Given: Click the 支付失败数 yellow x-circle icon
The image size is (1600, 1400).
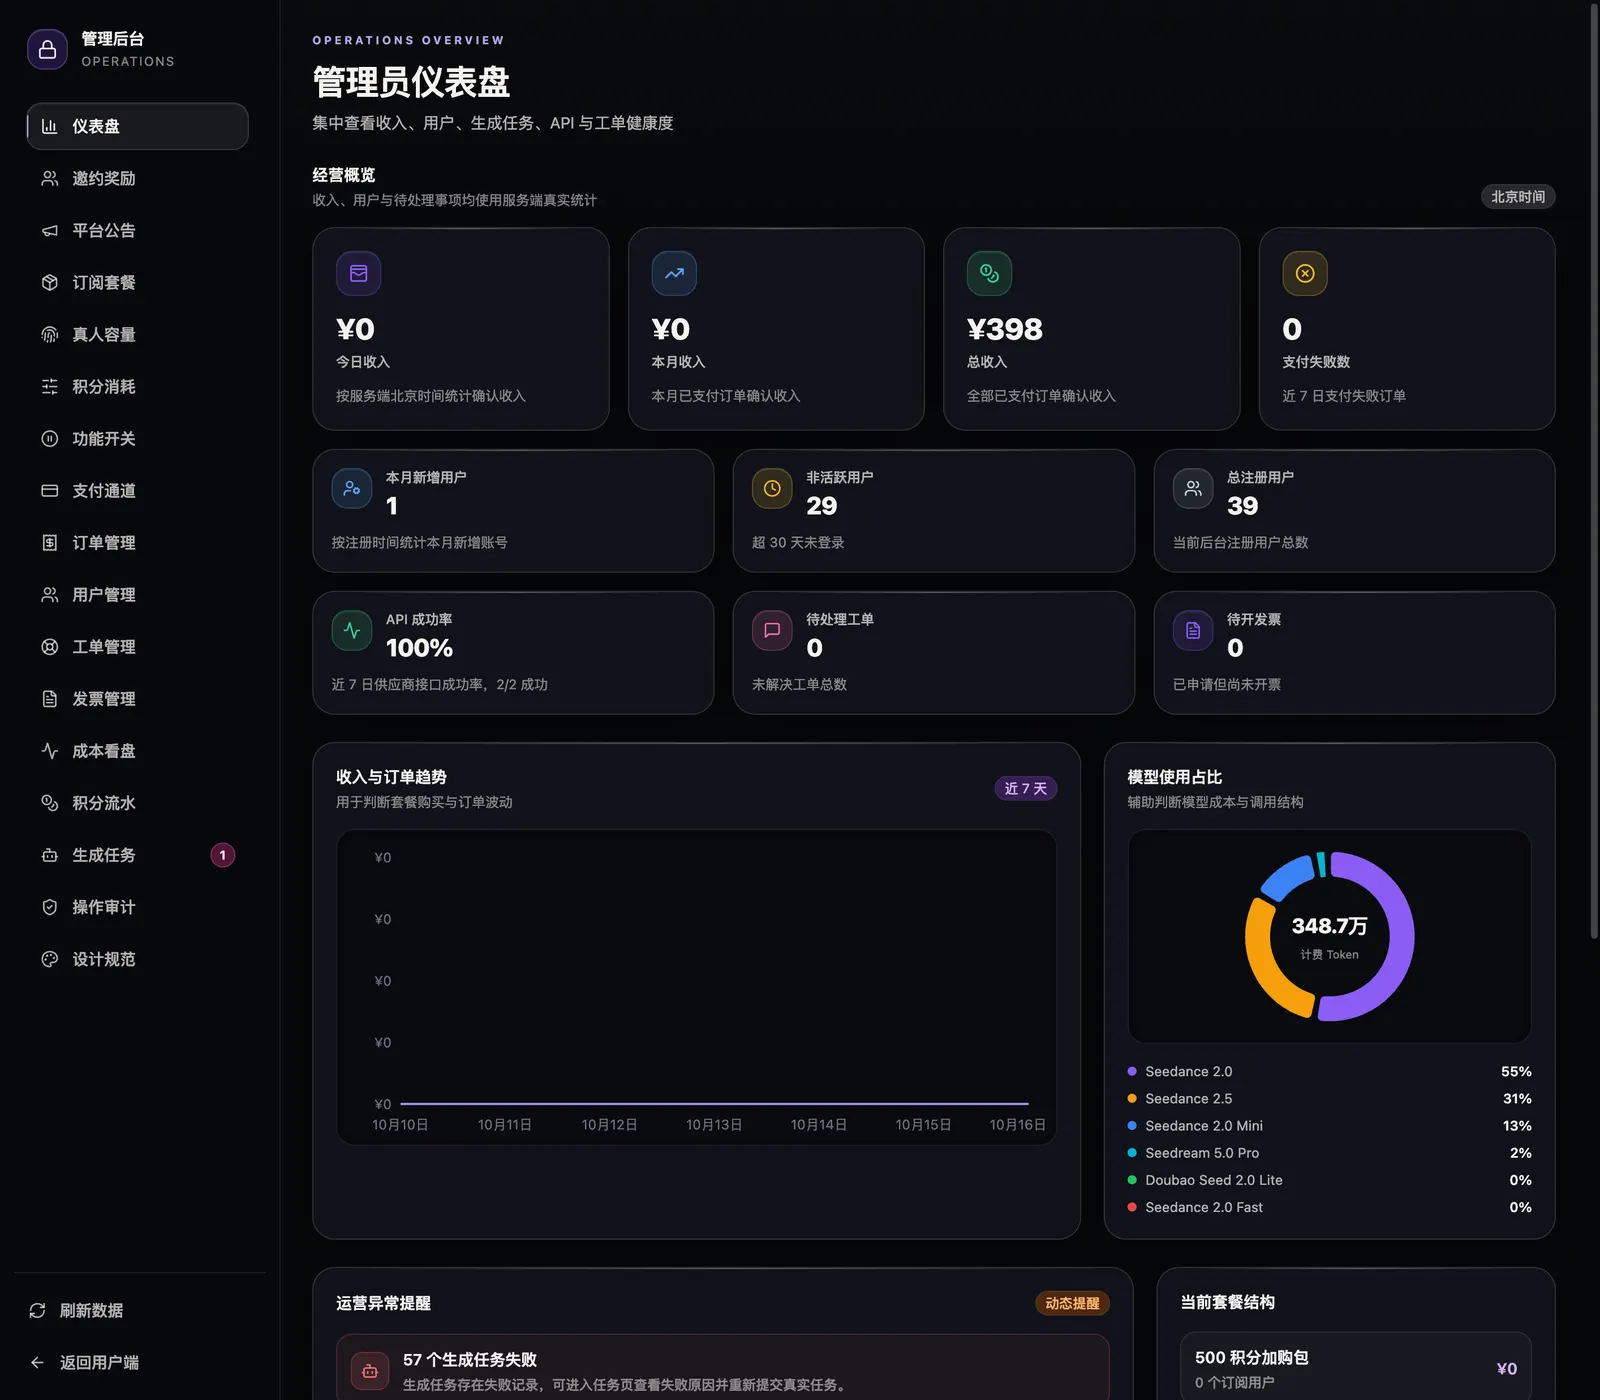Looking at the screenshot, I should (1305, 273).
